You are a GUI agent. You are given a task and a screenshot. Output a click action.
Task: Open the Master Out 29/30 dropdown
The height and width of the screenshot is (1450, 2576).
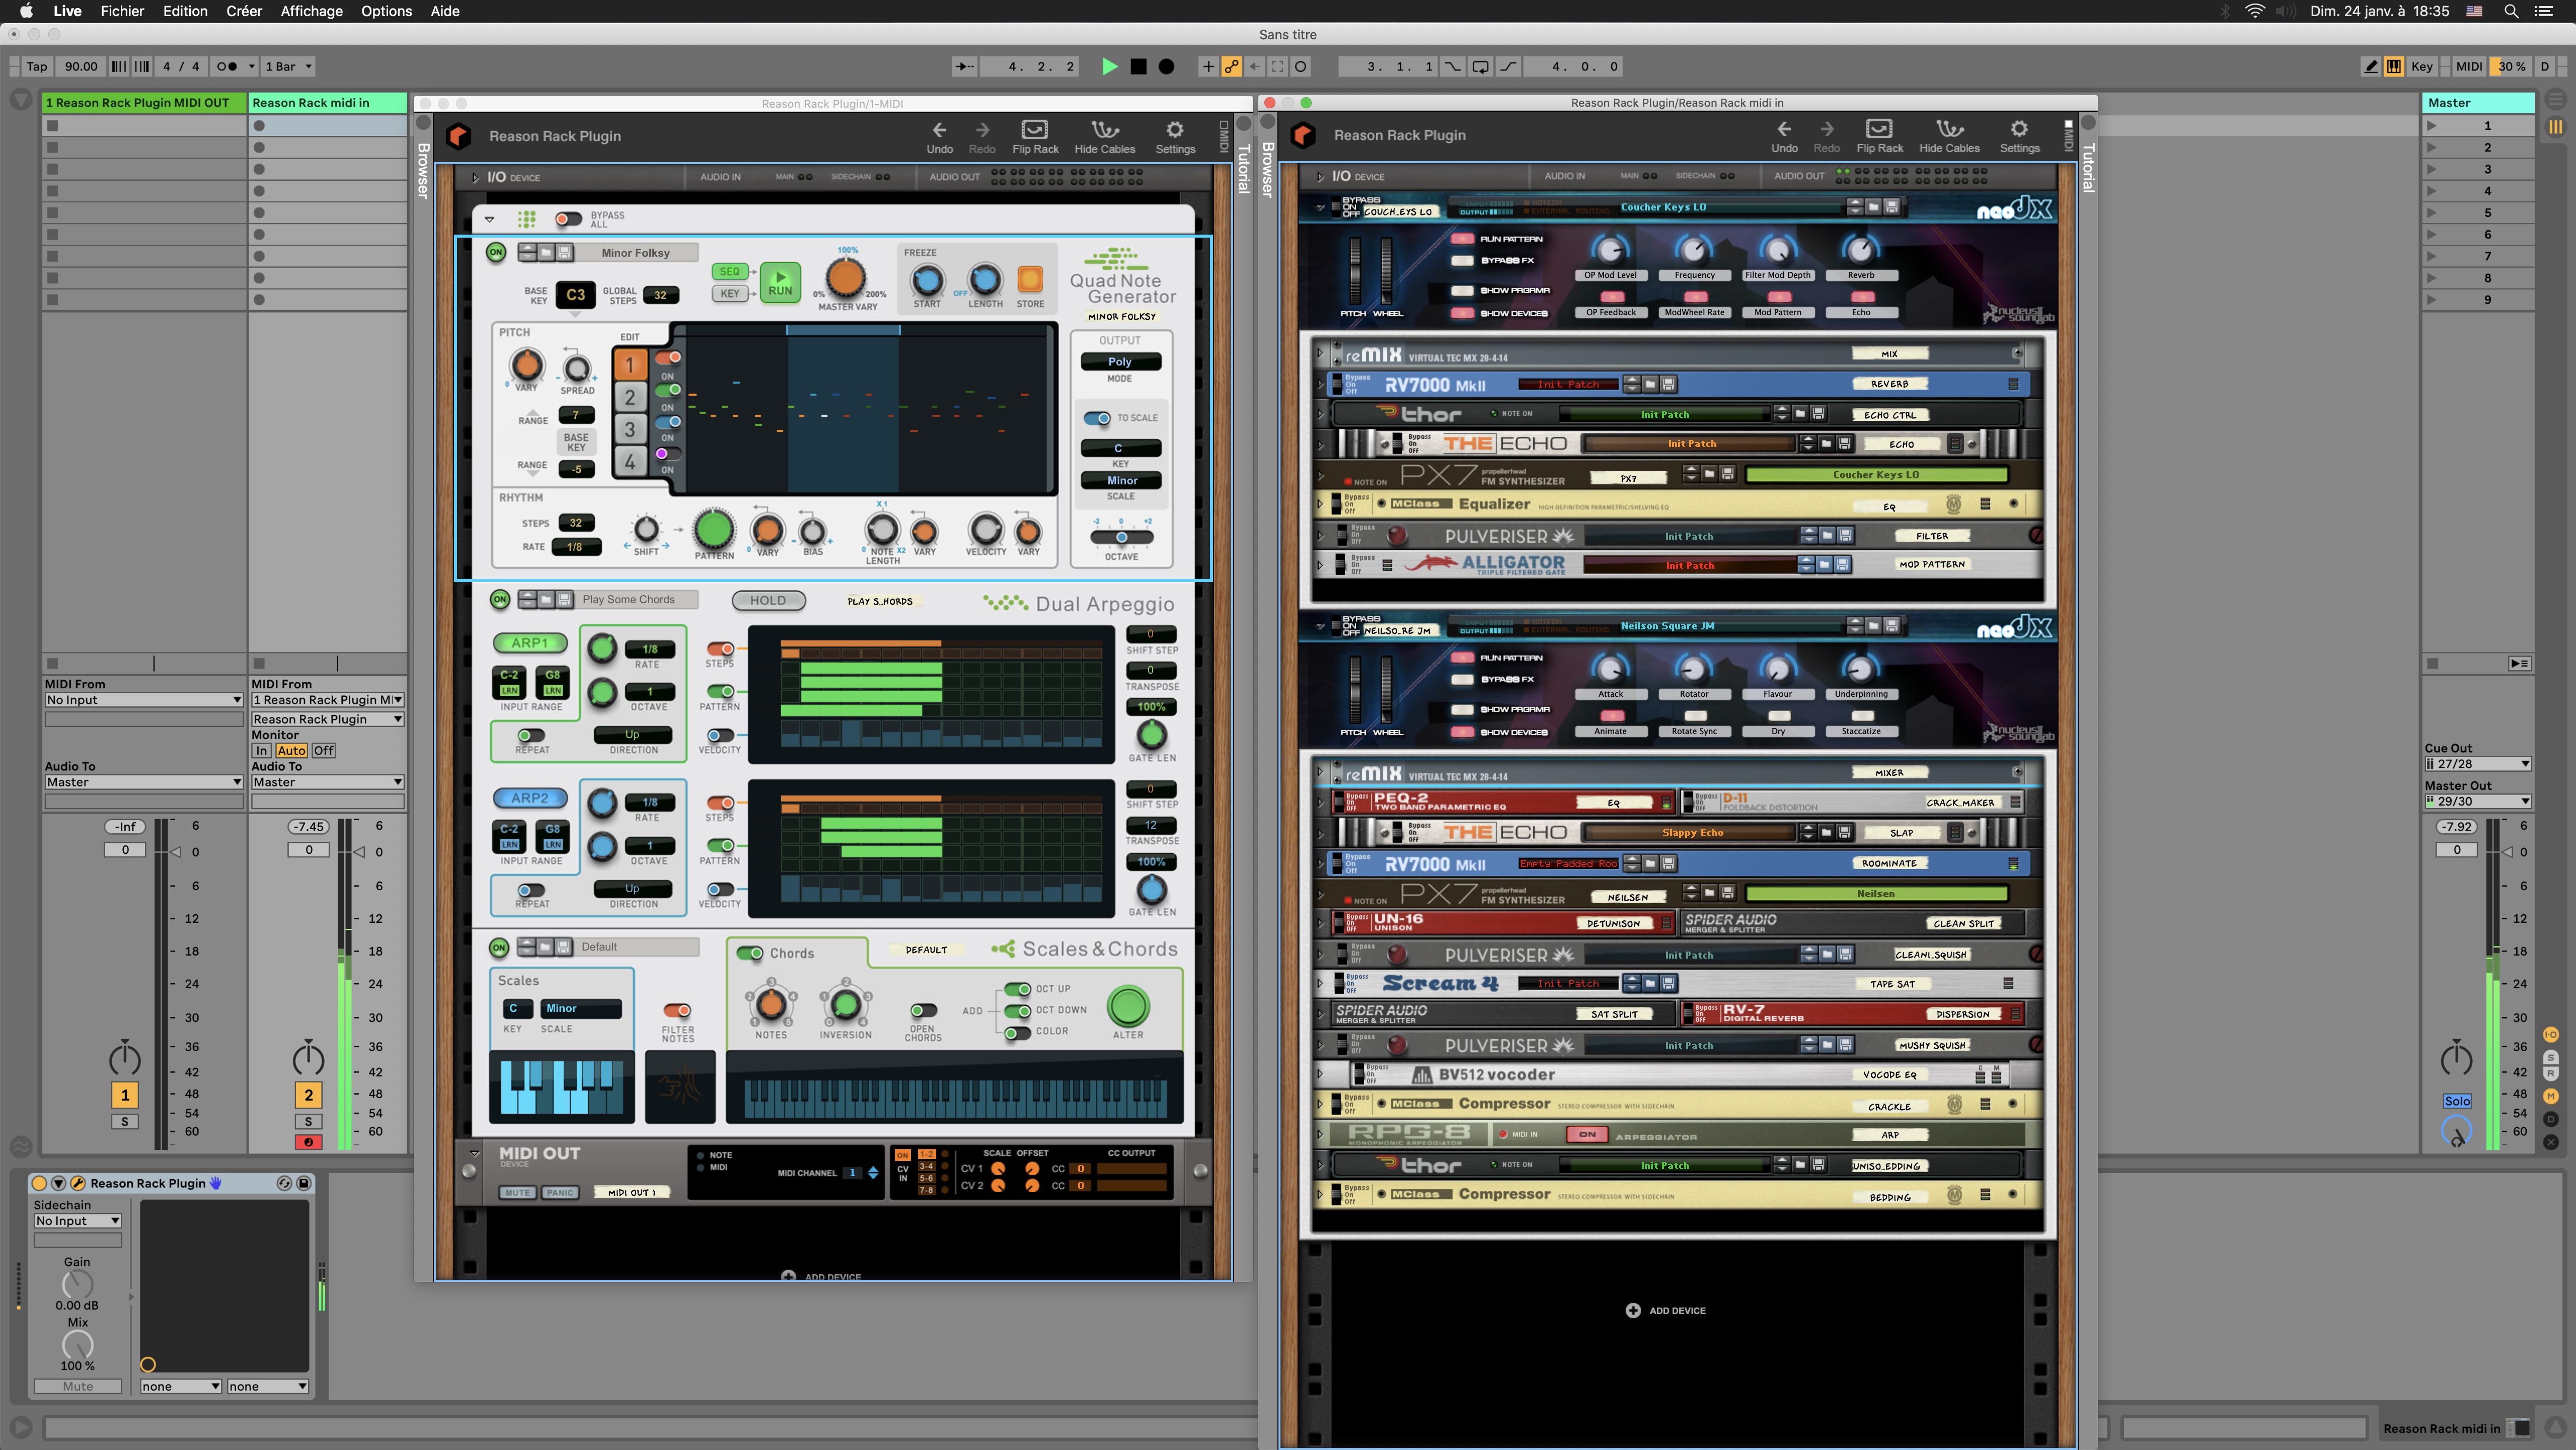pos(2478,801)
